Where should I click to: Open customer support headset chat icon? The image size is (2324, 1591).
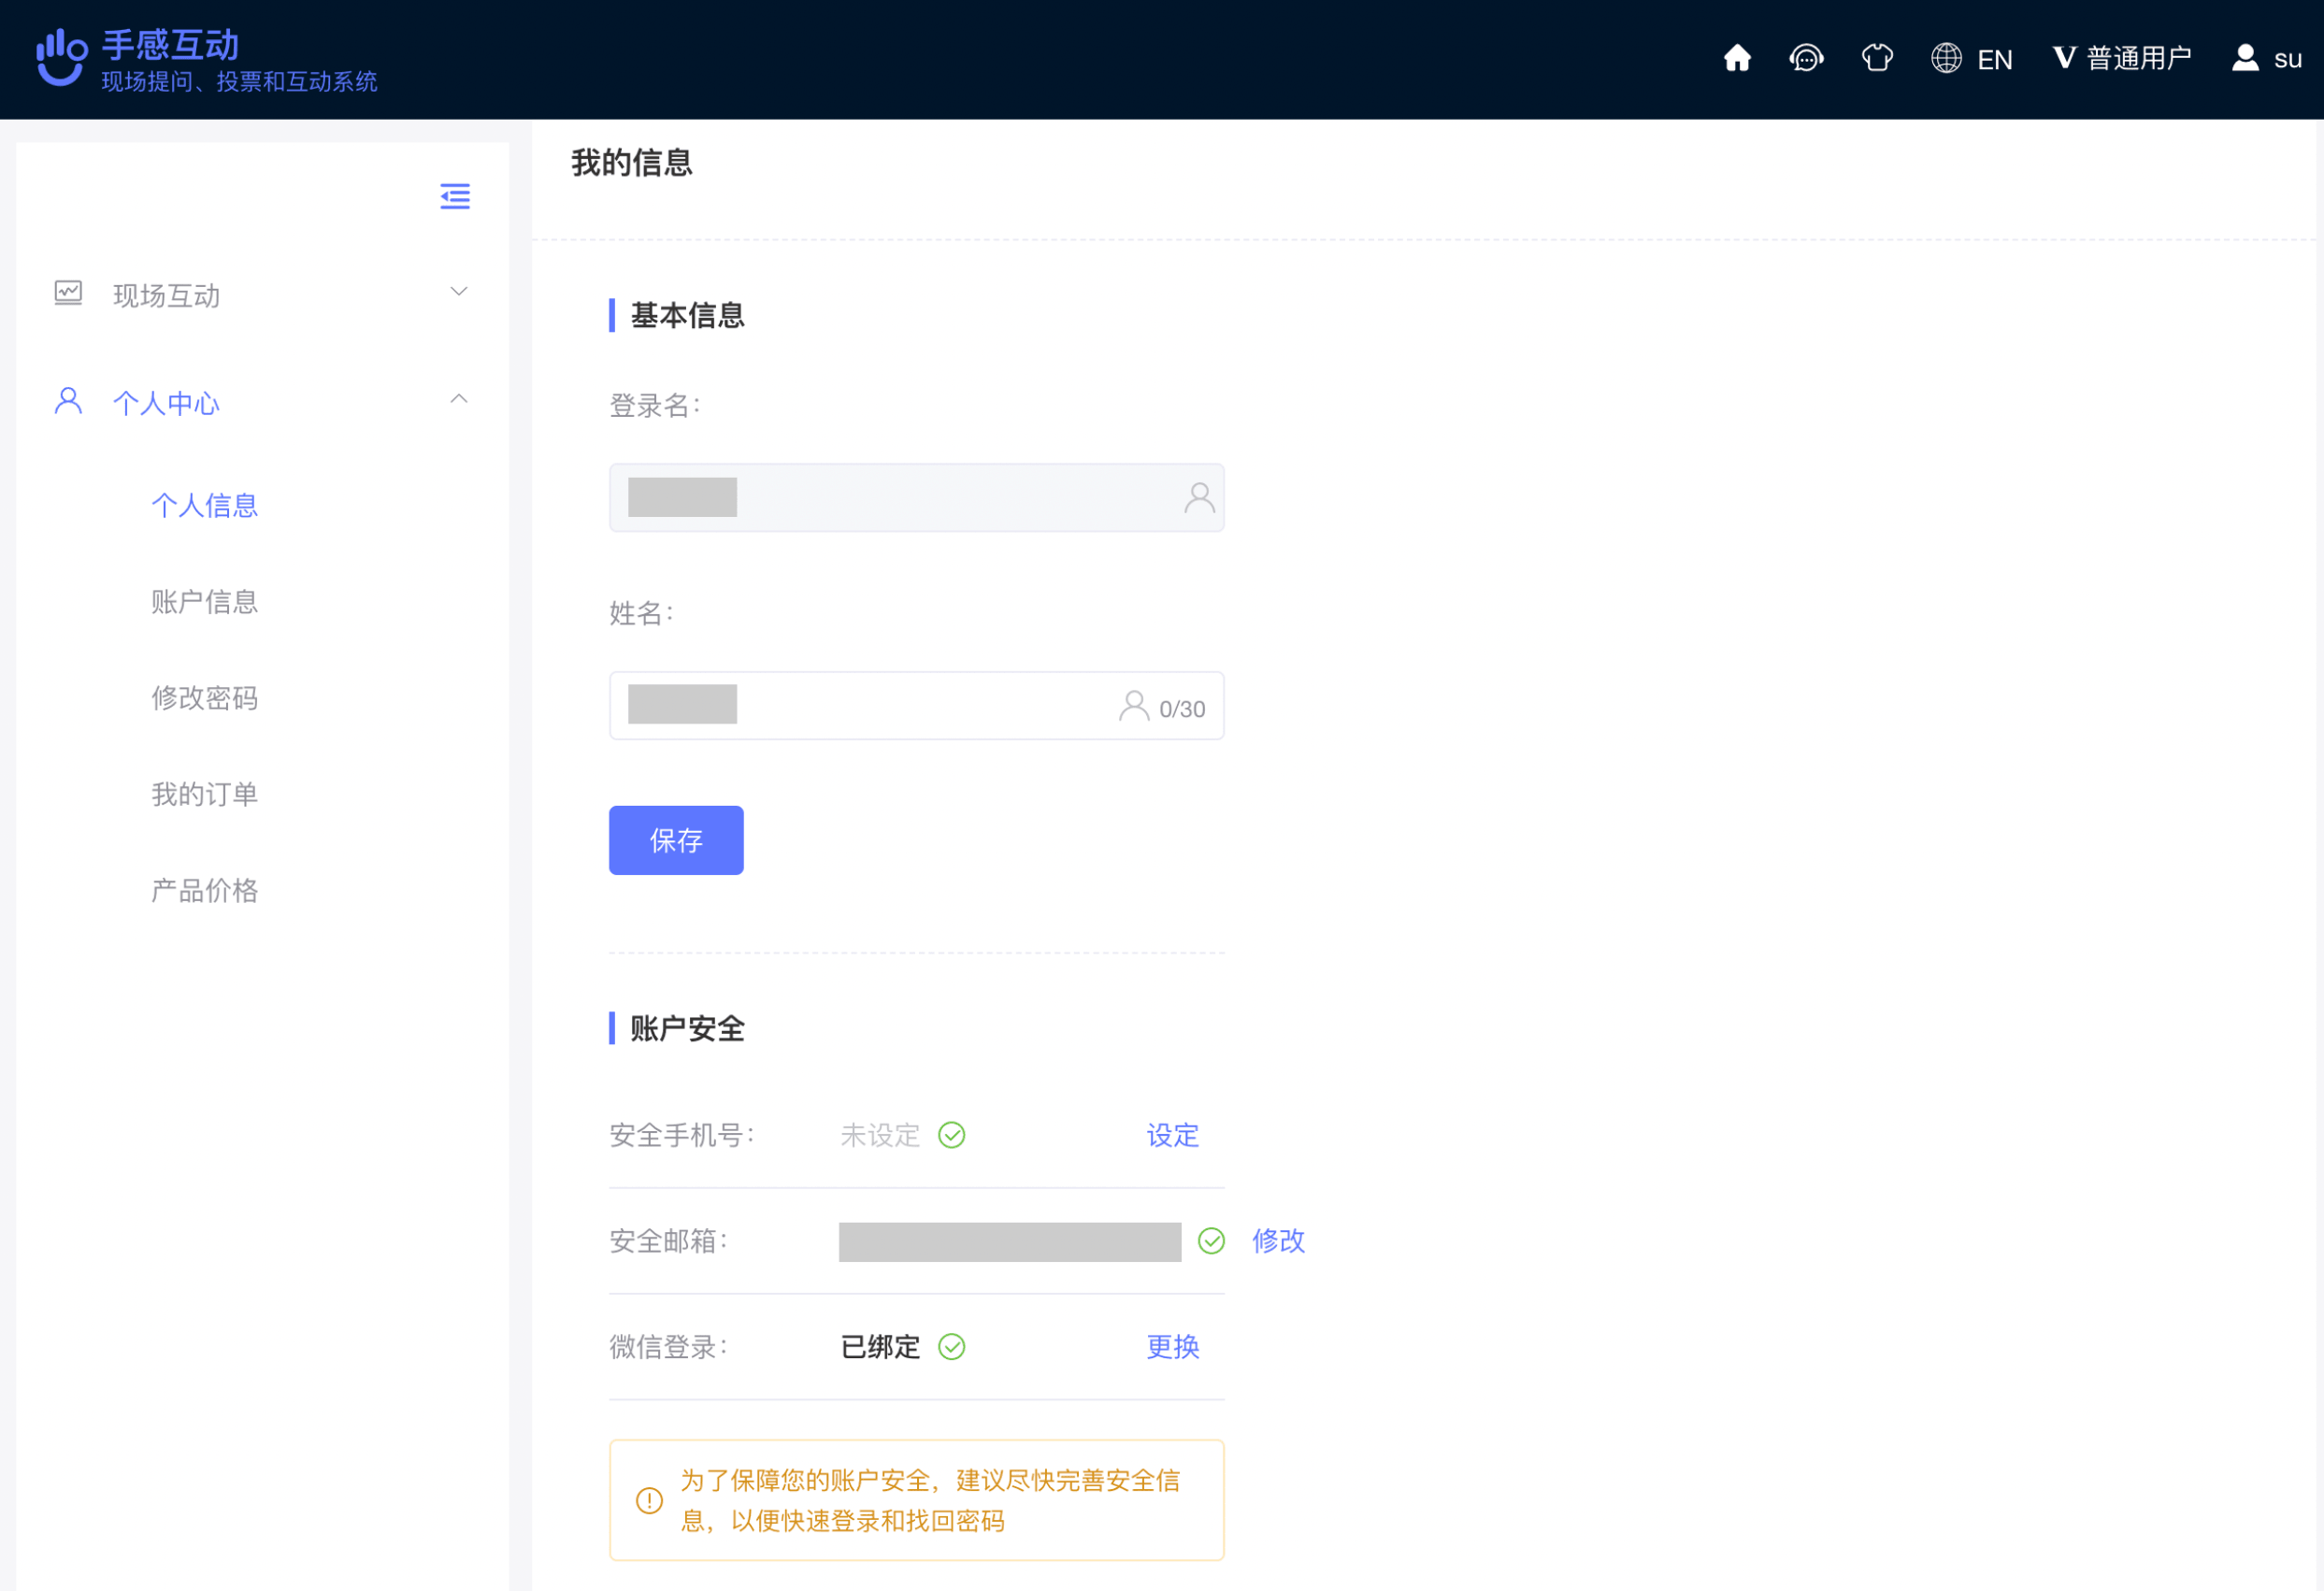(x=1806, y=58)
